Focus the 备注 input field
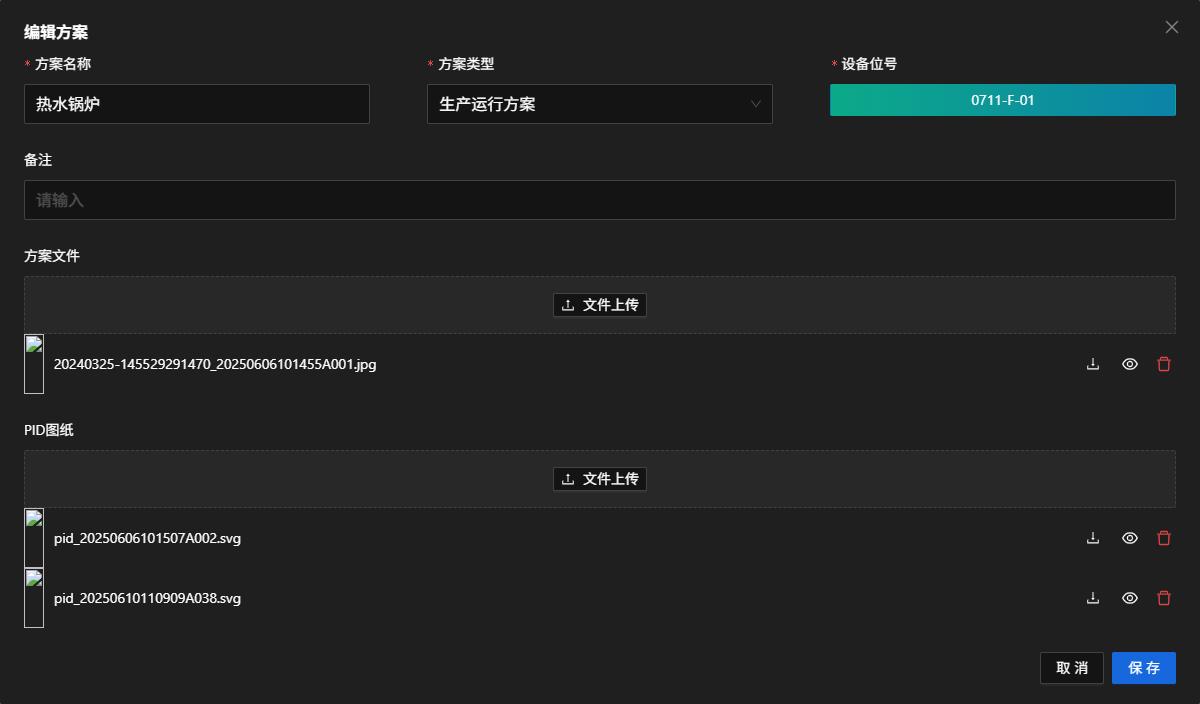1200x704 pixels. tap(600, 200)
